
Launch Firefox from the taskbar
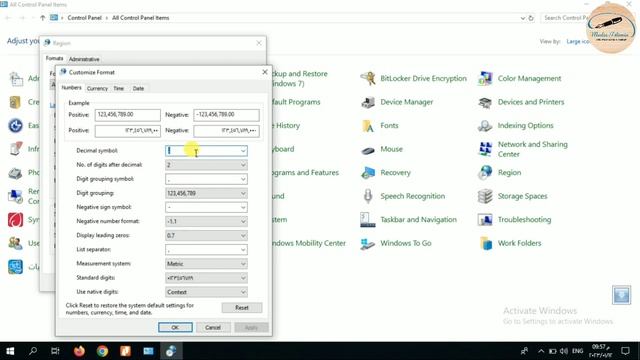[79, 351]
